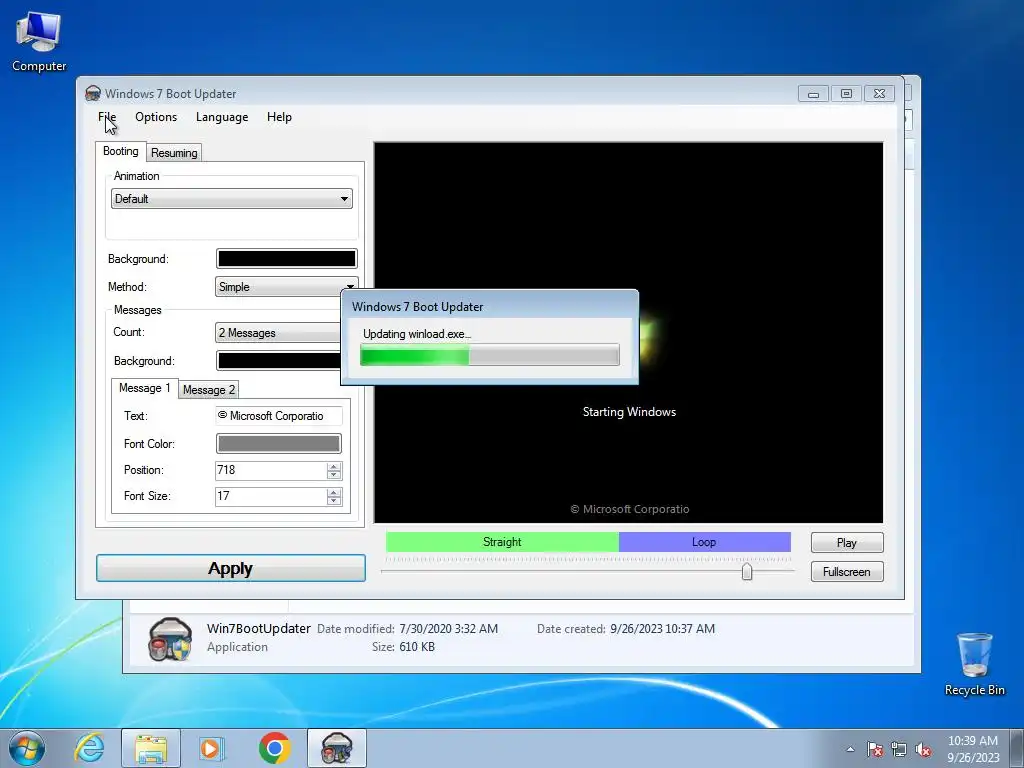1024x768 pixels.
Task: Click the Font Size value field
Action: click(x=271, y=496)
